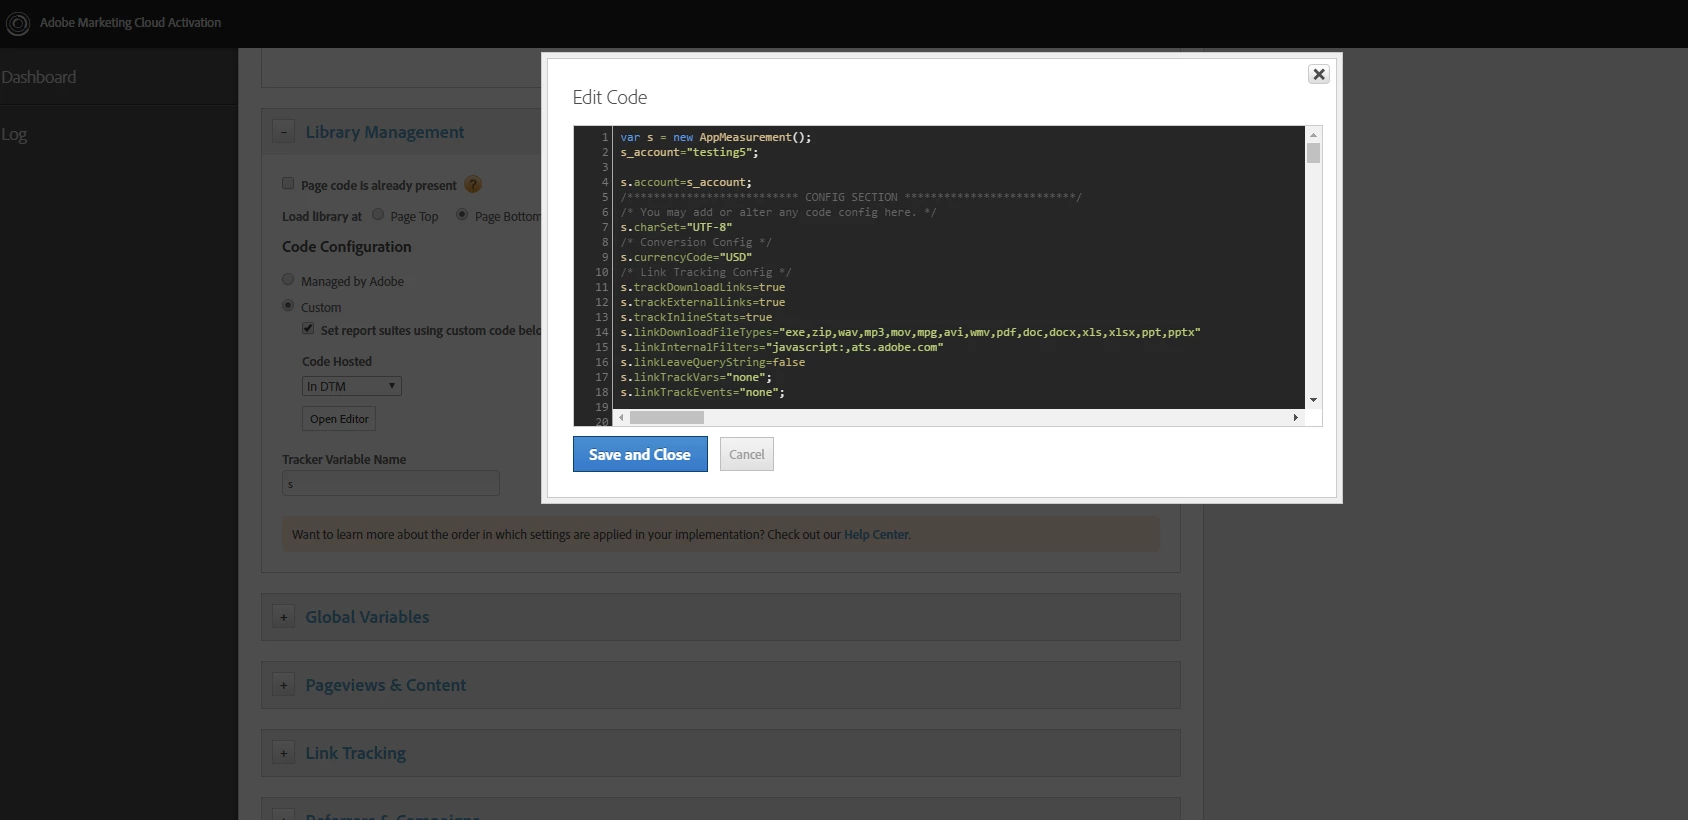Click the Open Editor button
Viewport: 1688px width, 820px height.
coord(339,419)
